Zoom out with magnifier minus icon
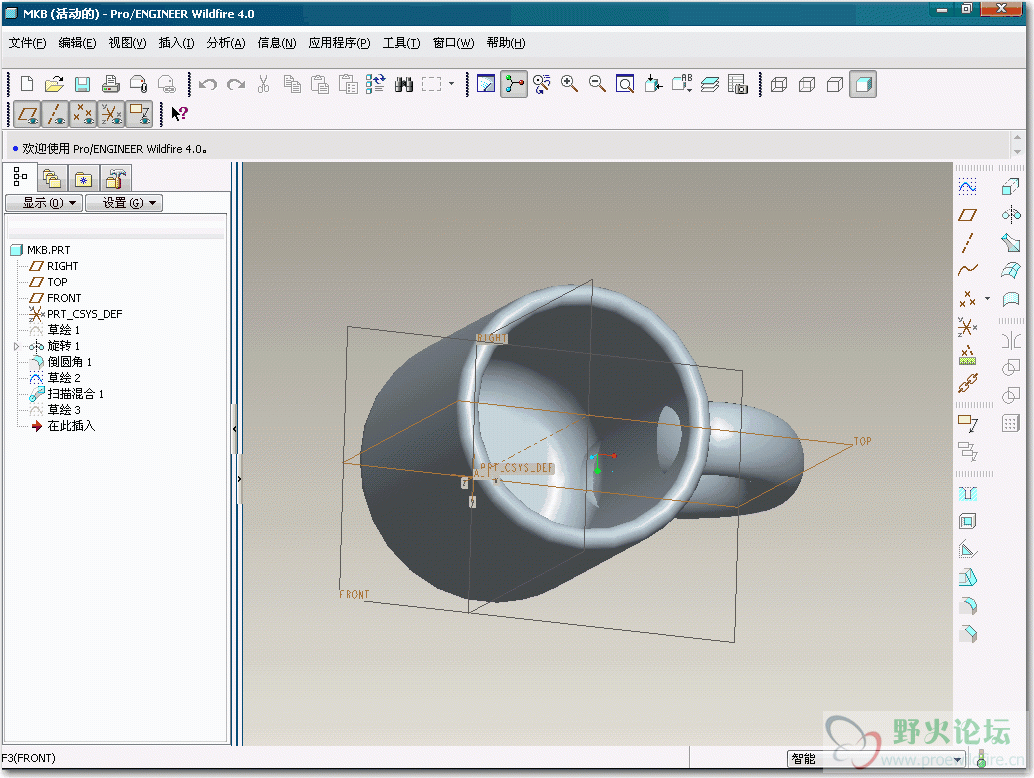The width and height of the screenshot is (1034, 778). pyautogui.click(x=597, y=84)
